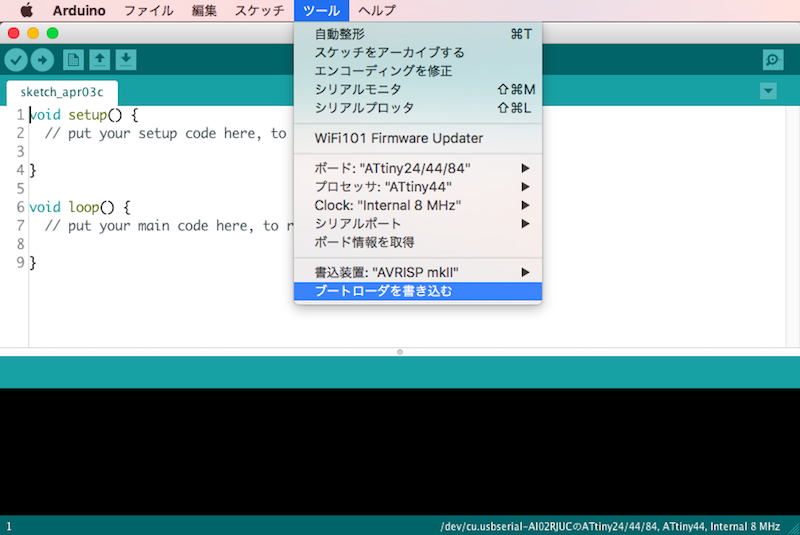Choose 自動整形 from the menu

pyautogui.click(x=418, y=34)
